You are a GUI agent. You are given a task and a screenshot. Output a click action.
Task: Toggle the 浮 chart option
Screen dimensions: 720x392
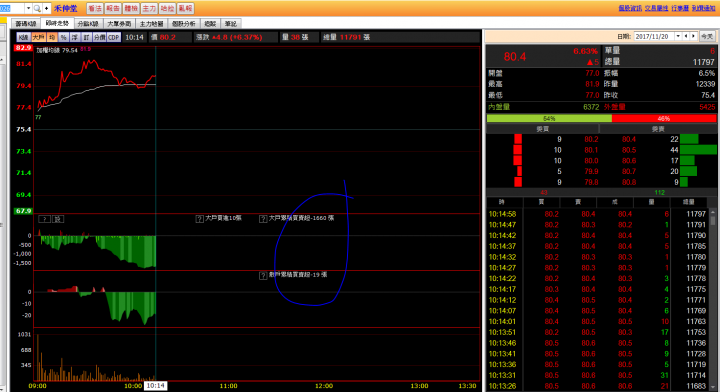pos(75,37)
